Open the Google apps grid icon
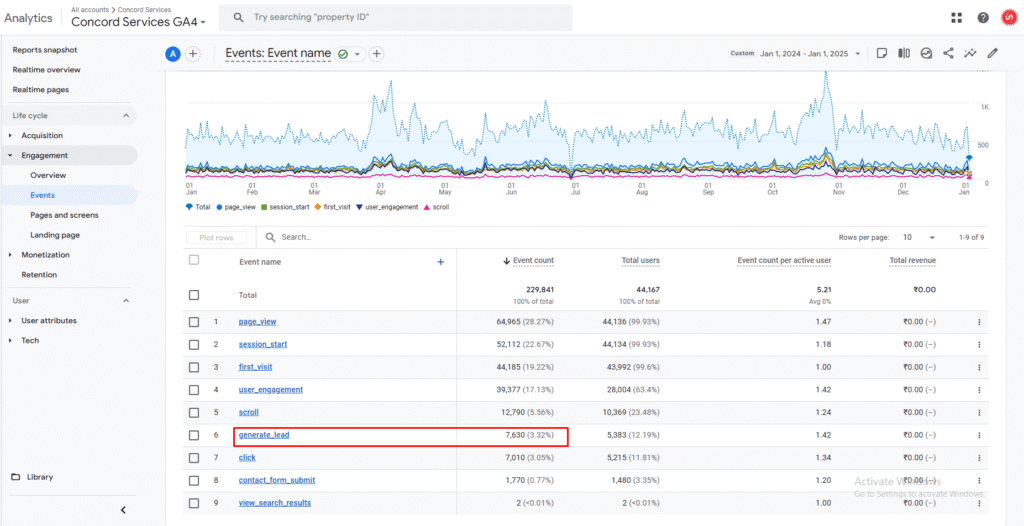The image size is (1024, 526). coord(957,18)
